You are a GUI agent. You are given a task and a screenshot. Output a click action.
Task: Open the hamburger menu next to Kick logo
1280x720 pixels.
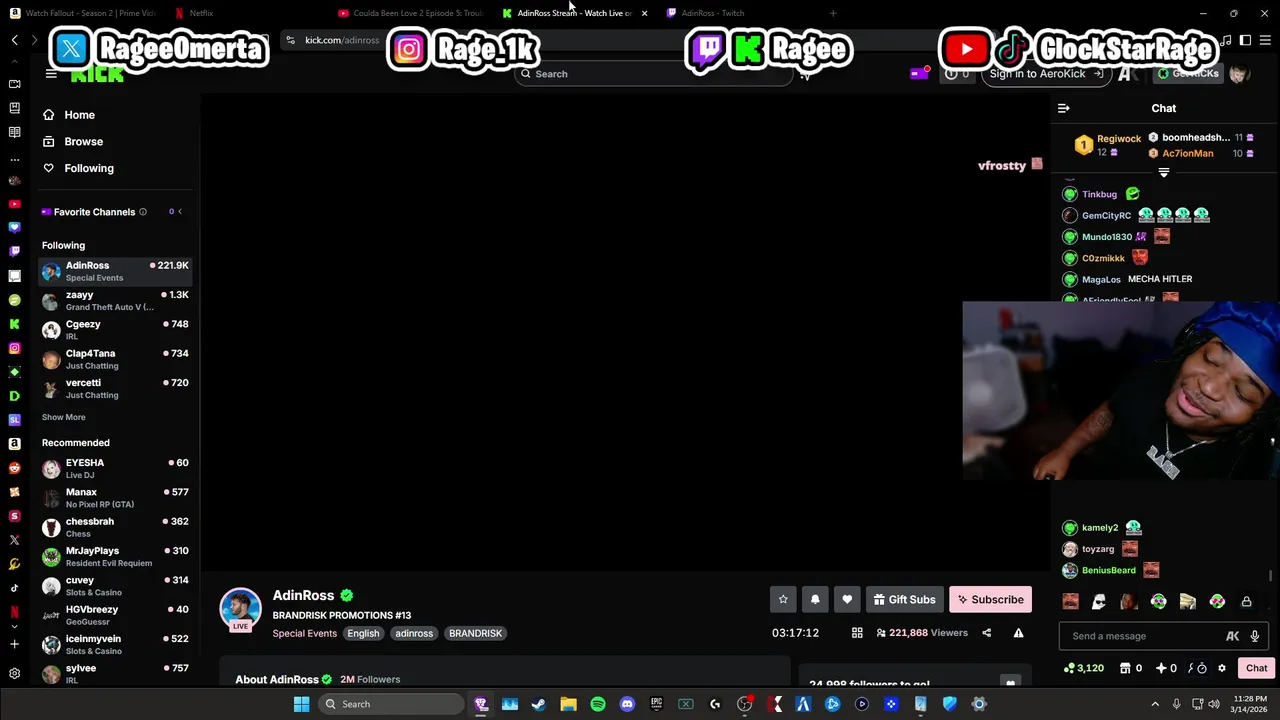coord(51,74)
